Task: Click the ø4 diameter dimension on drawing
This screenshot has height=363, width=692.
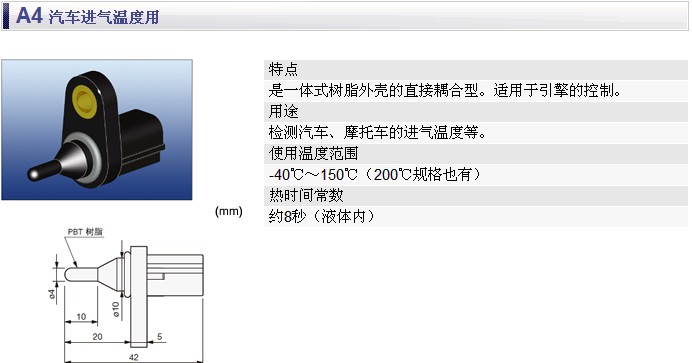Action: tap(53, 294)
